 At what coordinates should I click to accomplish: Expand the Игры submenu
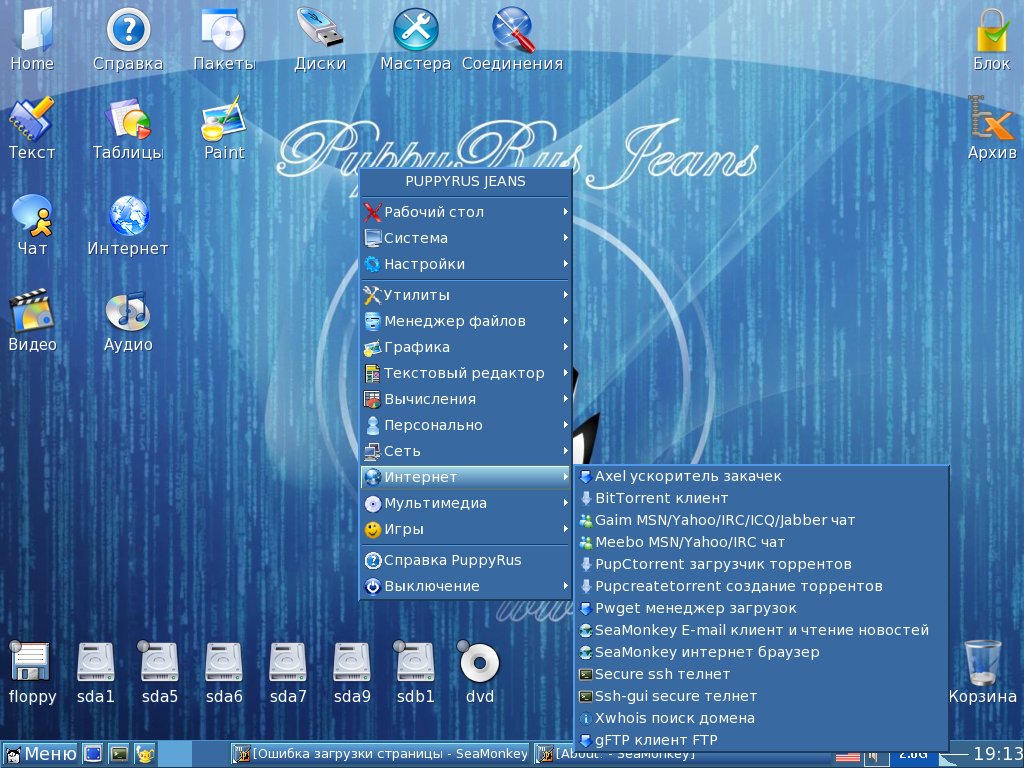pos(466,530)
